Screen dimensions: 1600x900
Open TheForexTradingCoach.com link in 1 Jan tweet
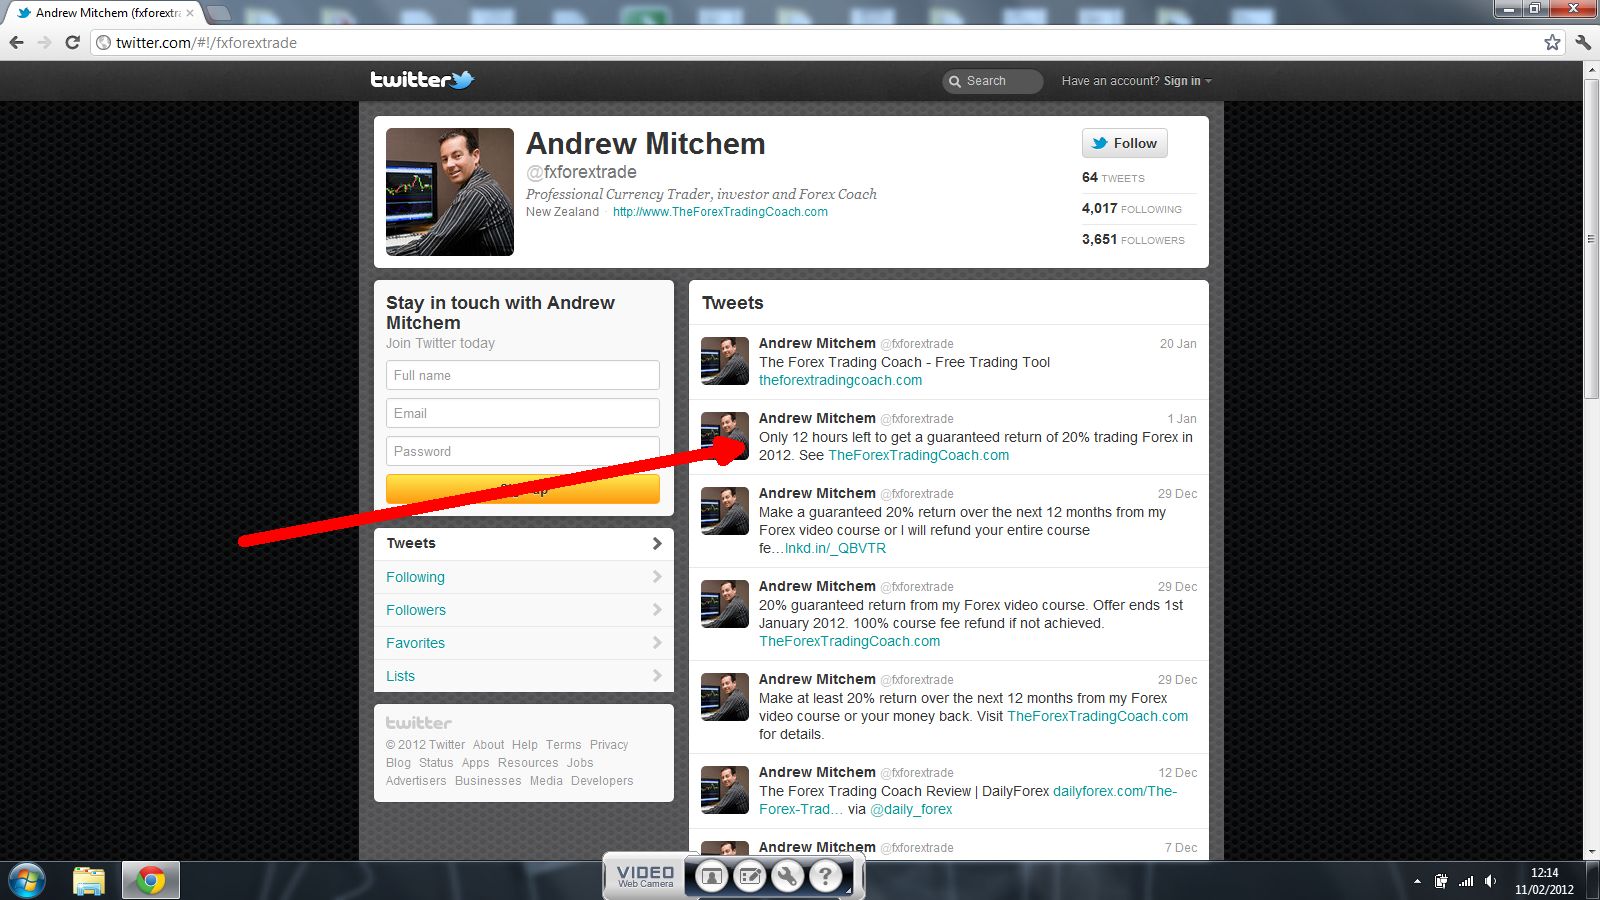(918, 455)
